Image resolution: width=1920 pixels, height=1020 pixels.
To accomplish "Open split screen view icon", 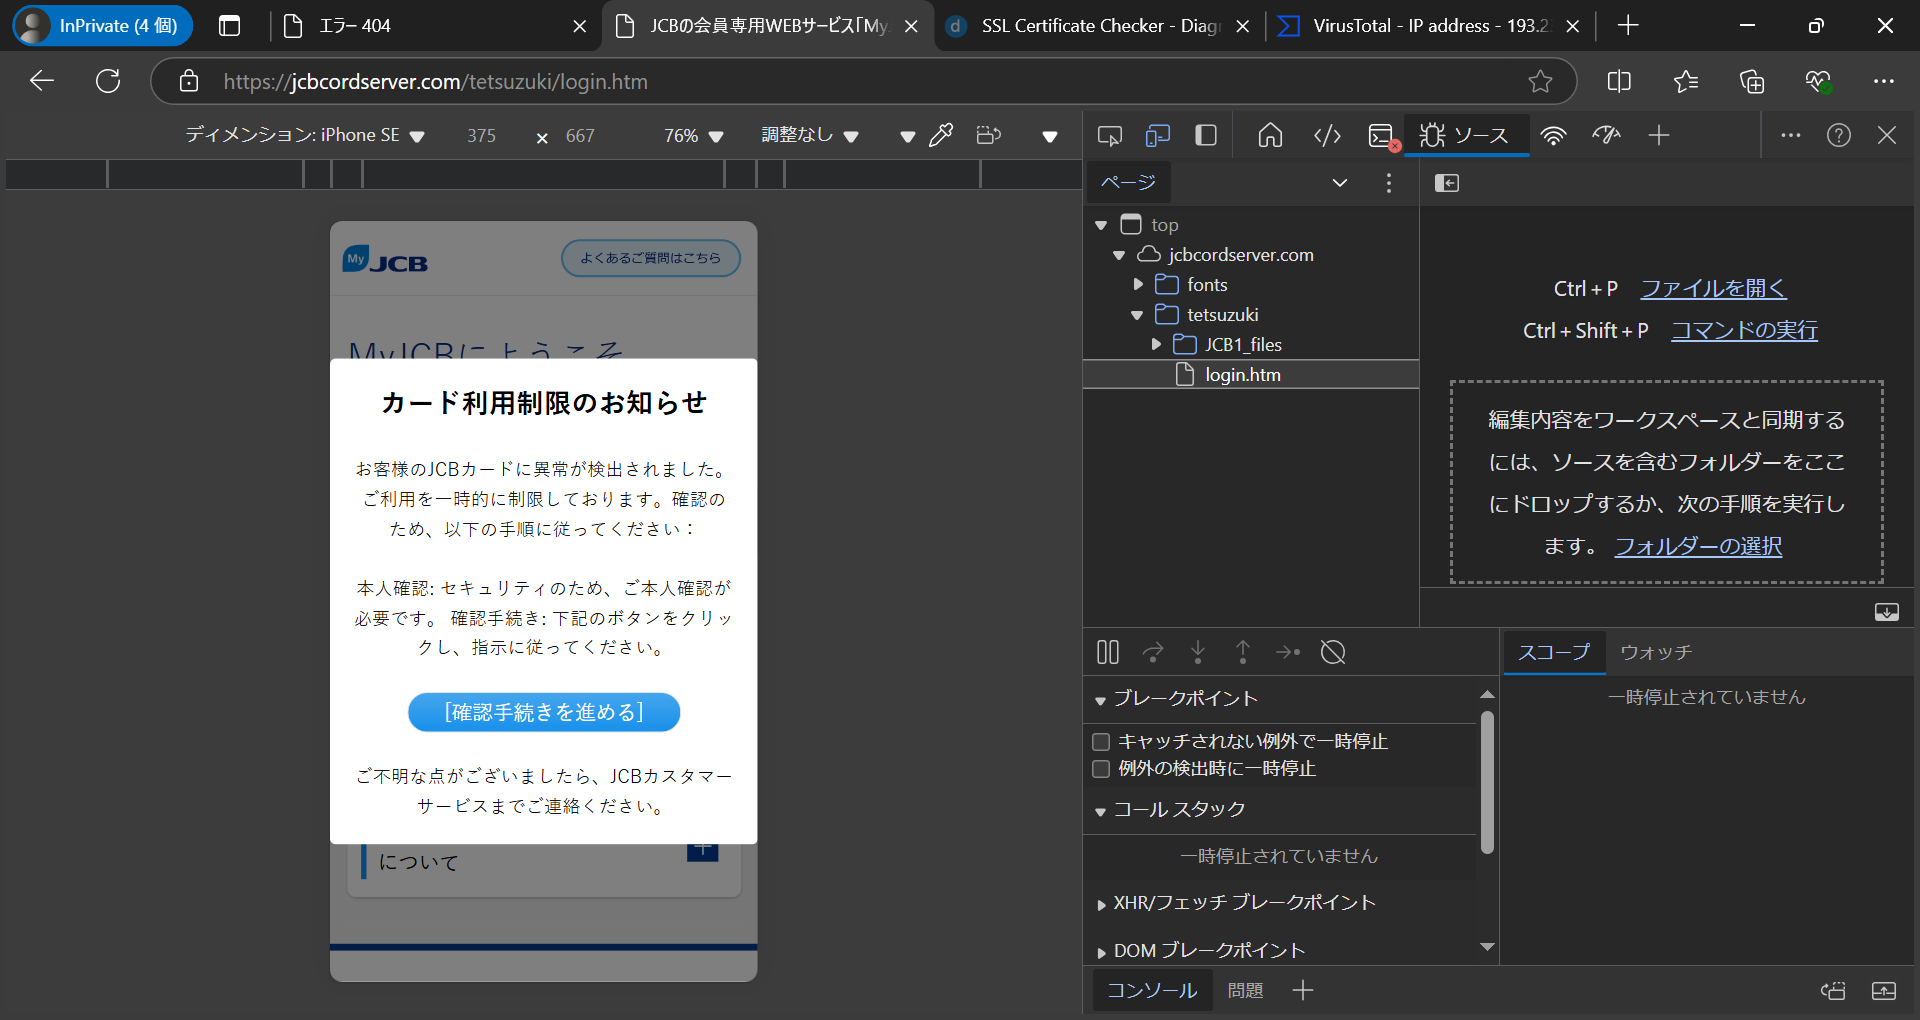I will (1619, 81).
